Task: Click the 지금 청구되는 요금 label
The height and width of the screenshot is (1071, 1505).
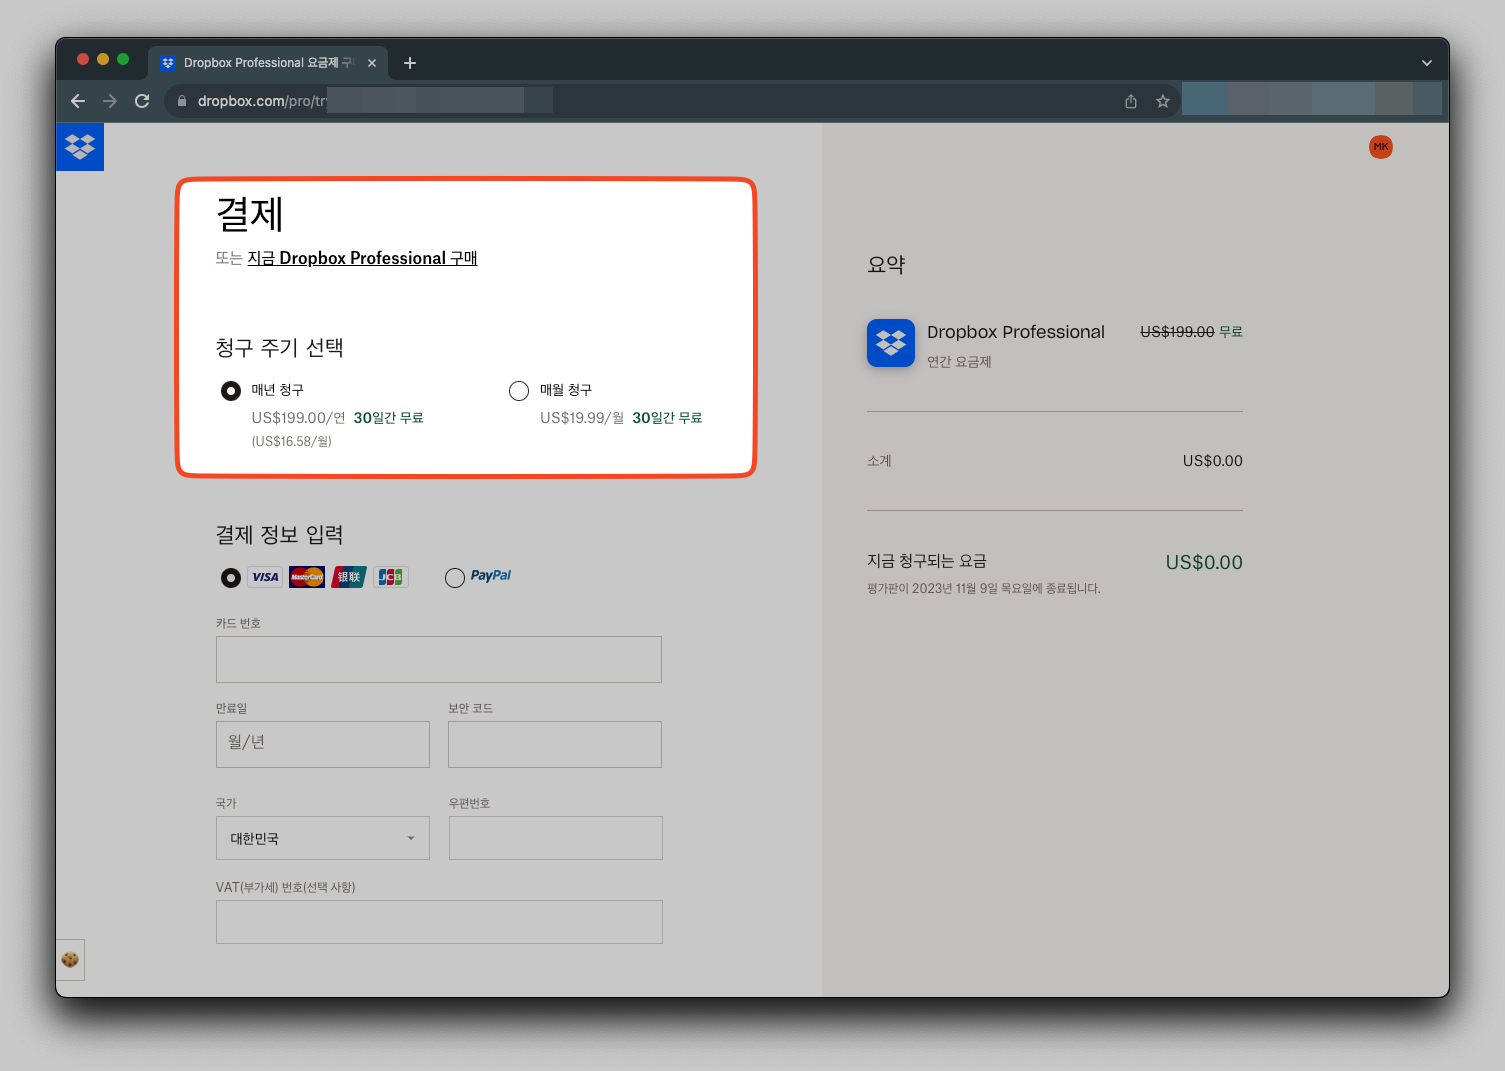Action: click(x=927, y=561)
